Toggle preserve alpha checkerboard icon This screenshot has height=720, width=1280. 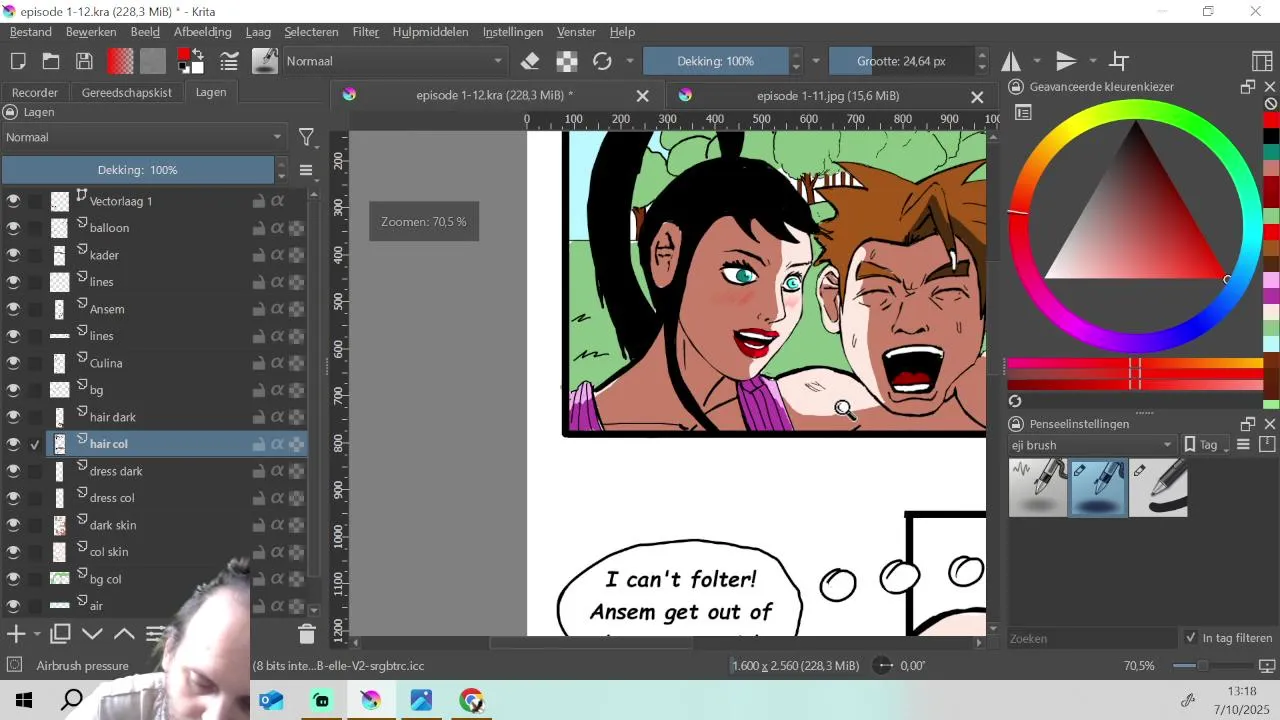click(567, 61)
